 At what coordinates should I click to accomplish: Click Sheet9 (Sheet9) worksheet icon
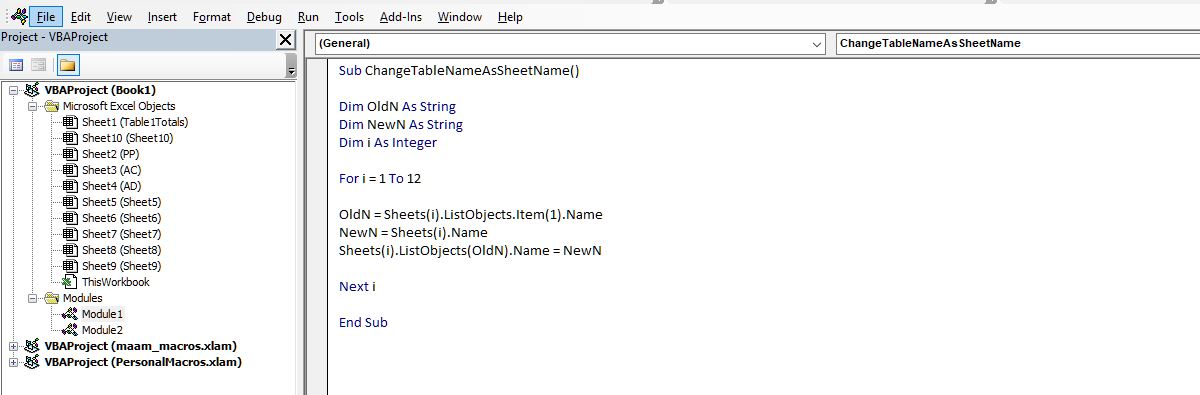pos(69,266)
